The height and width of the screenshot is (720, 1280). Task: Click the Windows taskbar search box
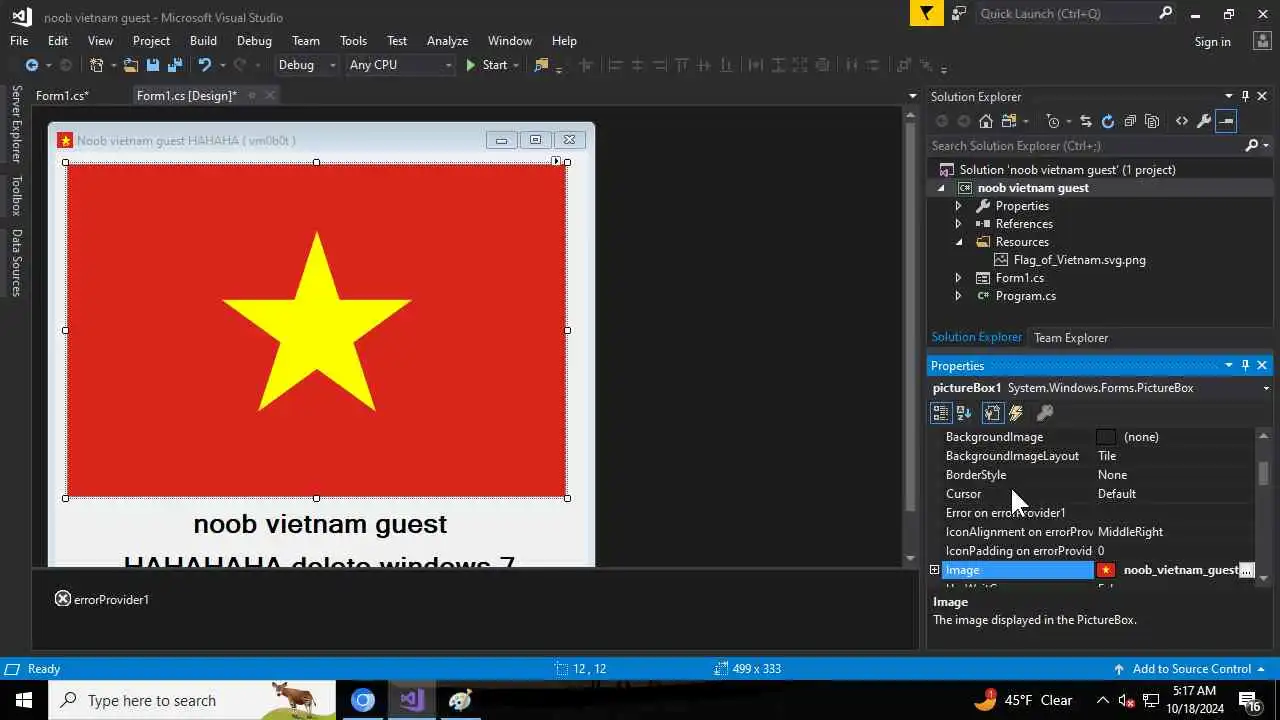pyautogui.click(x=192, y=700)
